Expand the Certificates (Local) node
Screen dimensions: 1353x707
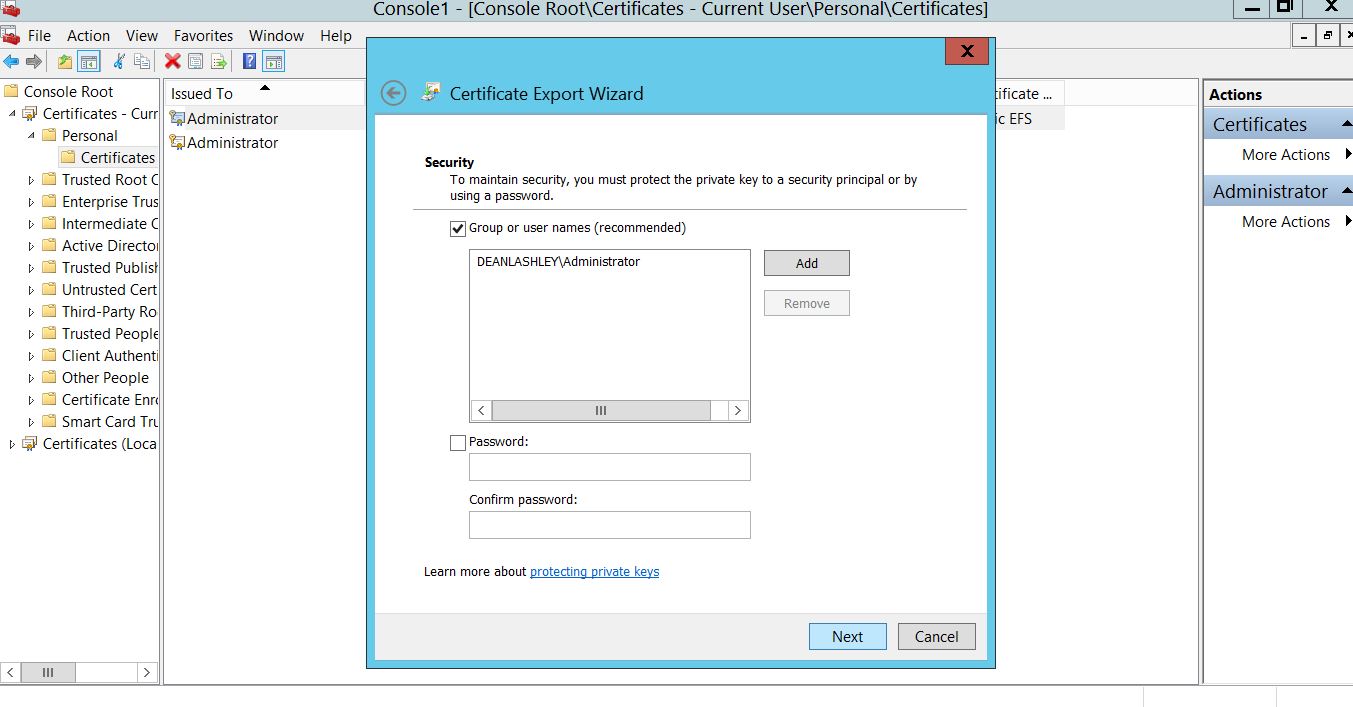pos(12,444)
